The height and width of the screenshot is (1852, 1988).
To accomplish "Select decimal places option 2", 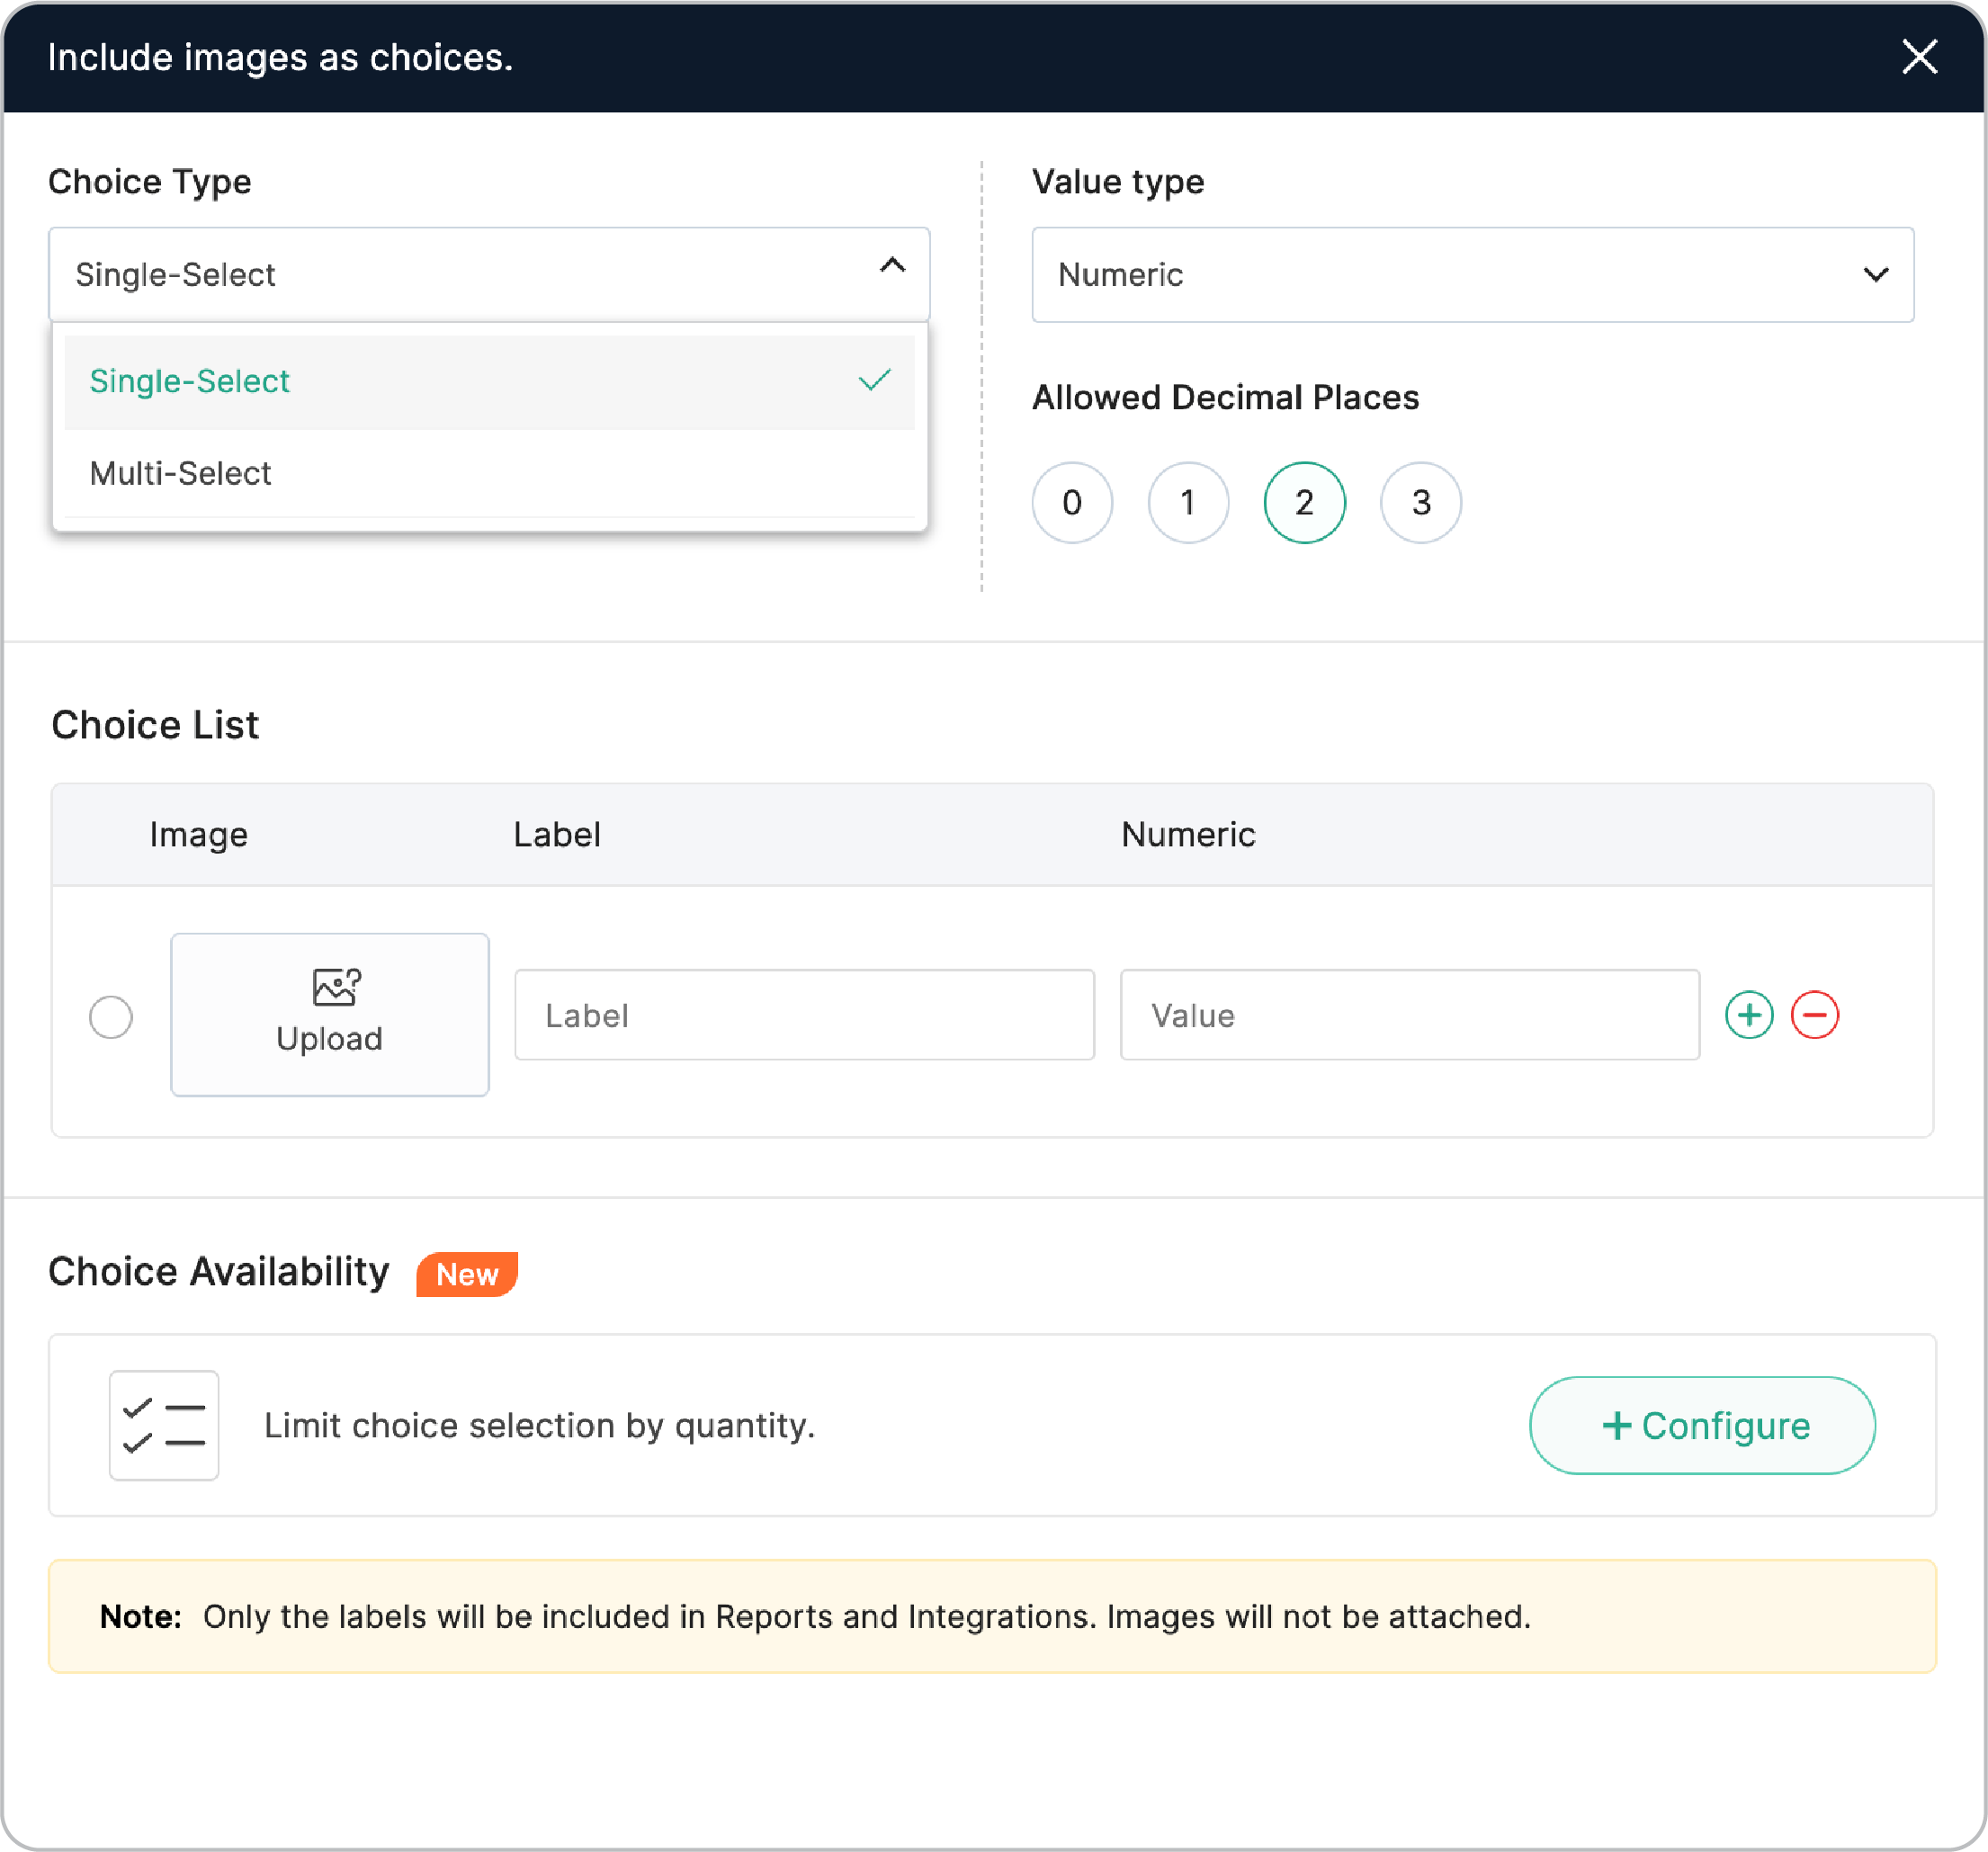I will point(1304,502).
